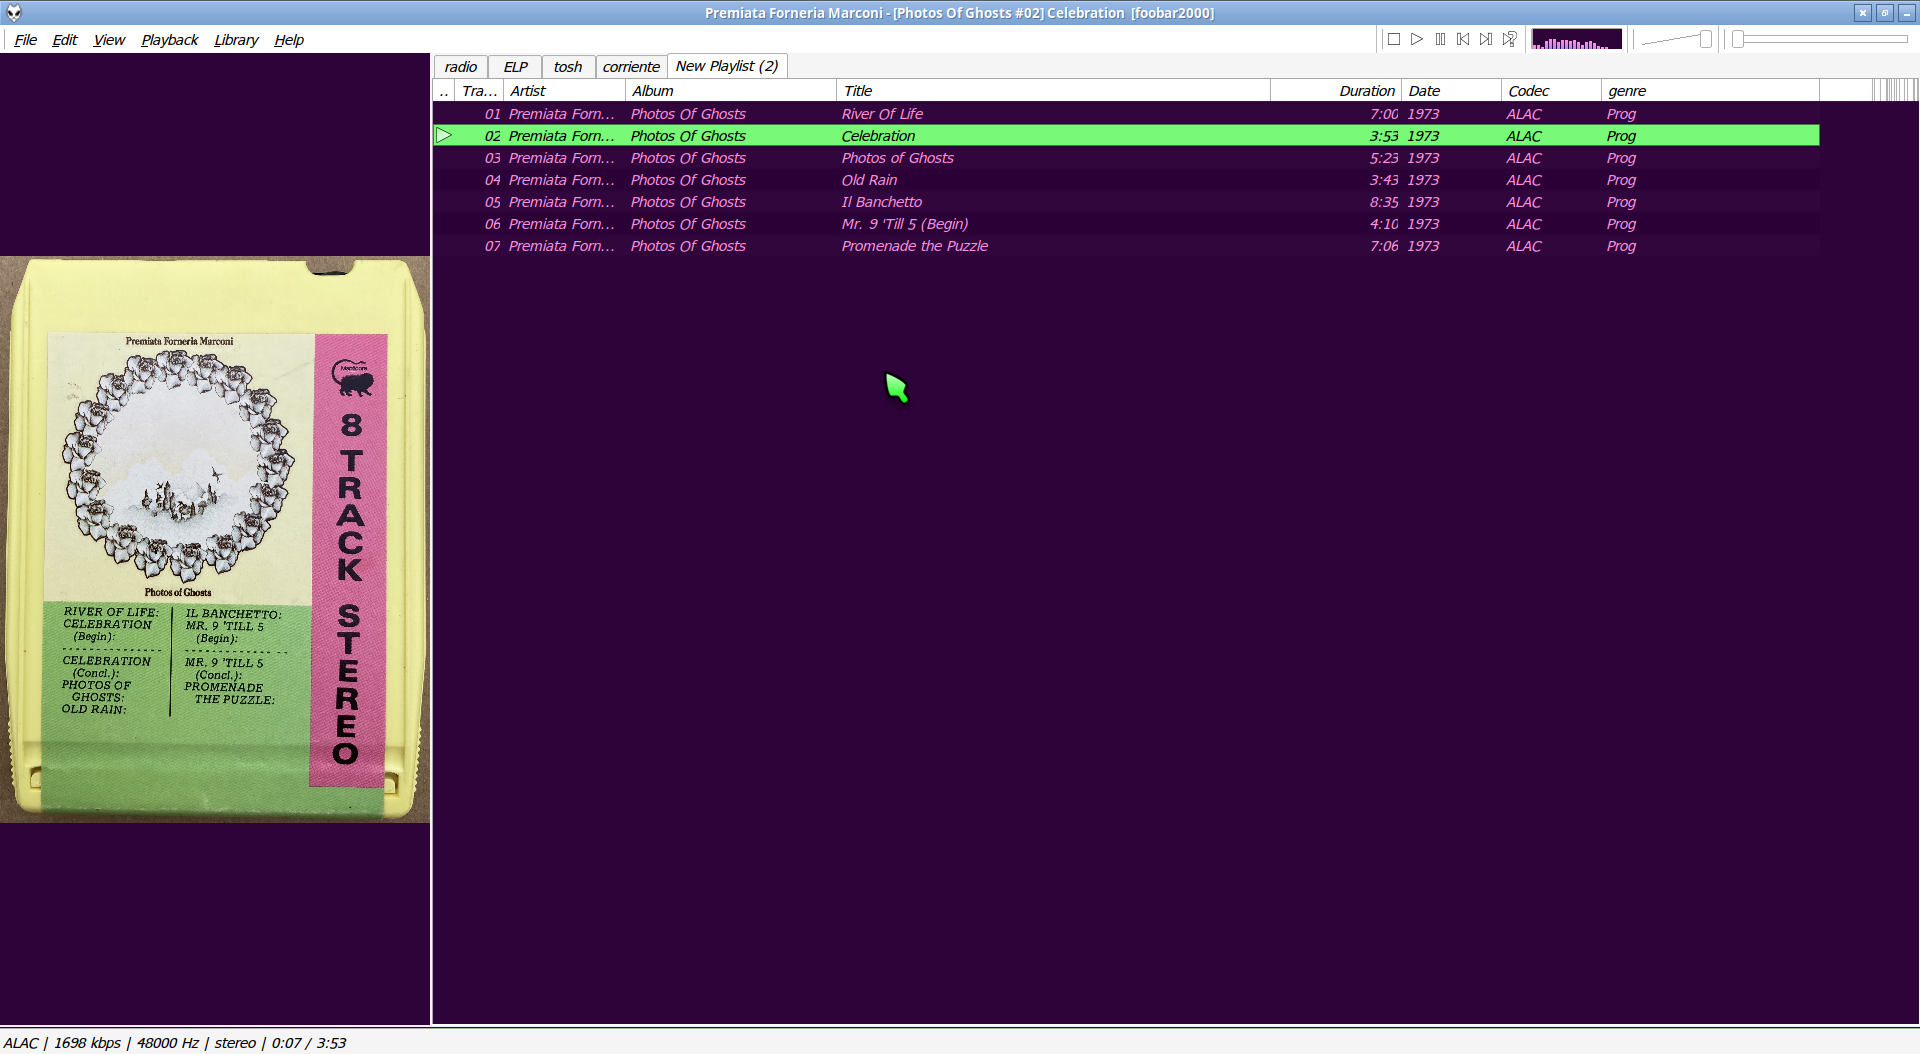
Task: Go to the previous track
Action: (x=1463, y=39)
